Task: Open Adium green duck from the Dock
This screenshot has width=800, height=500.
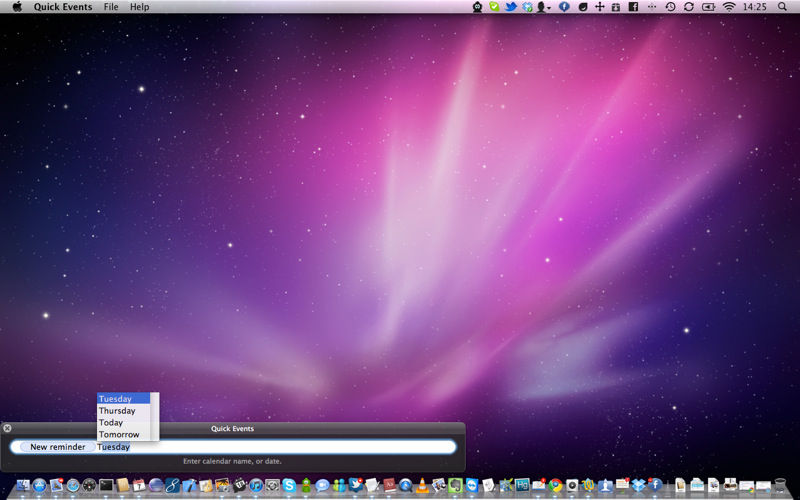Action: tap(306, 485)
